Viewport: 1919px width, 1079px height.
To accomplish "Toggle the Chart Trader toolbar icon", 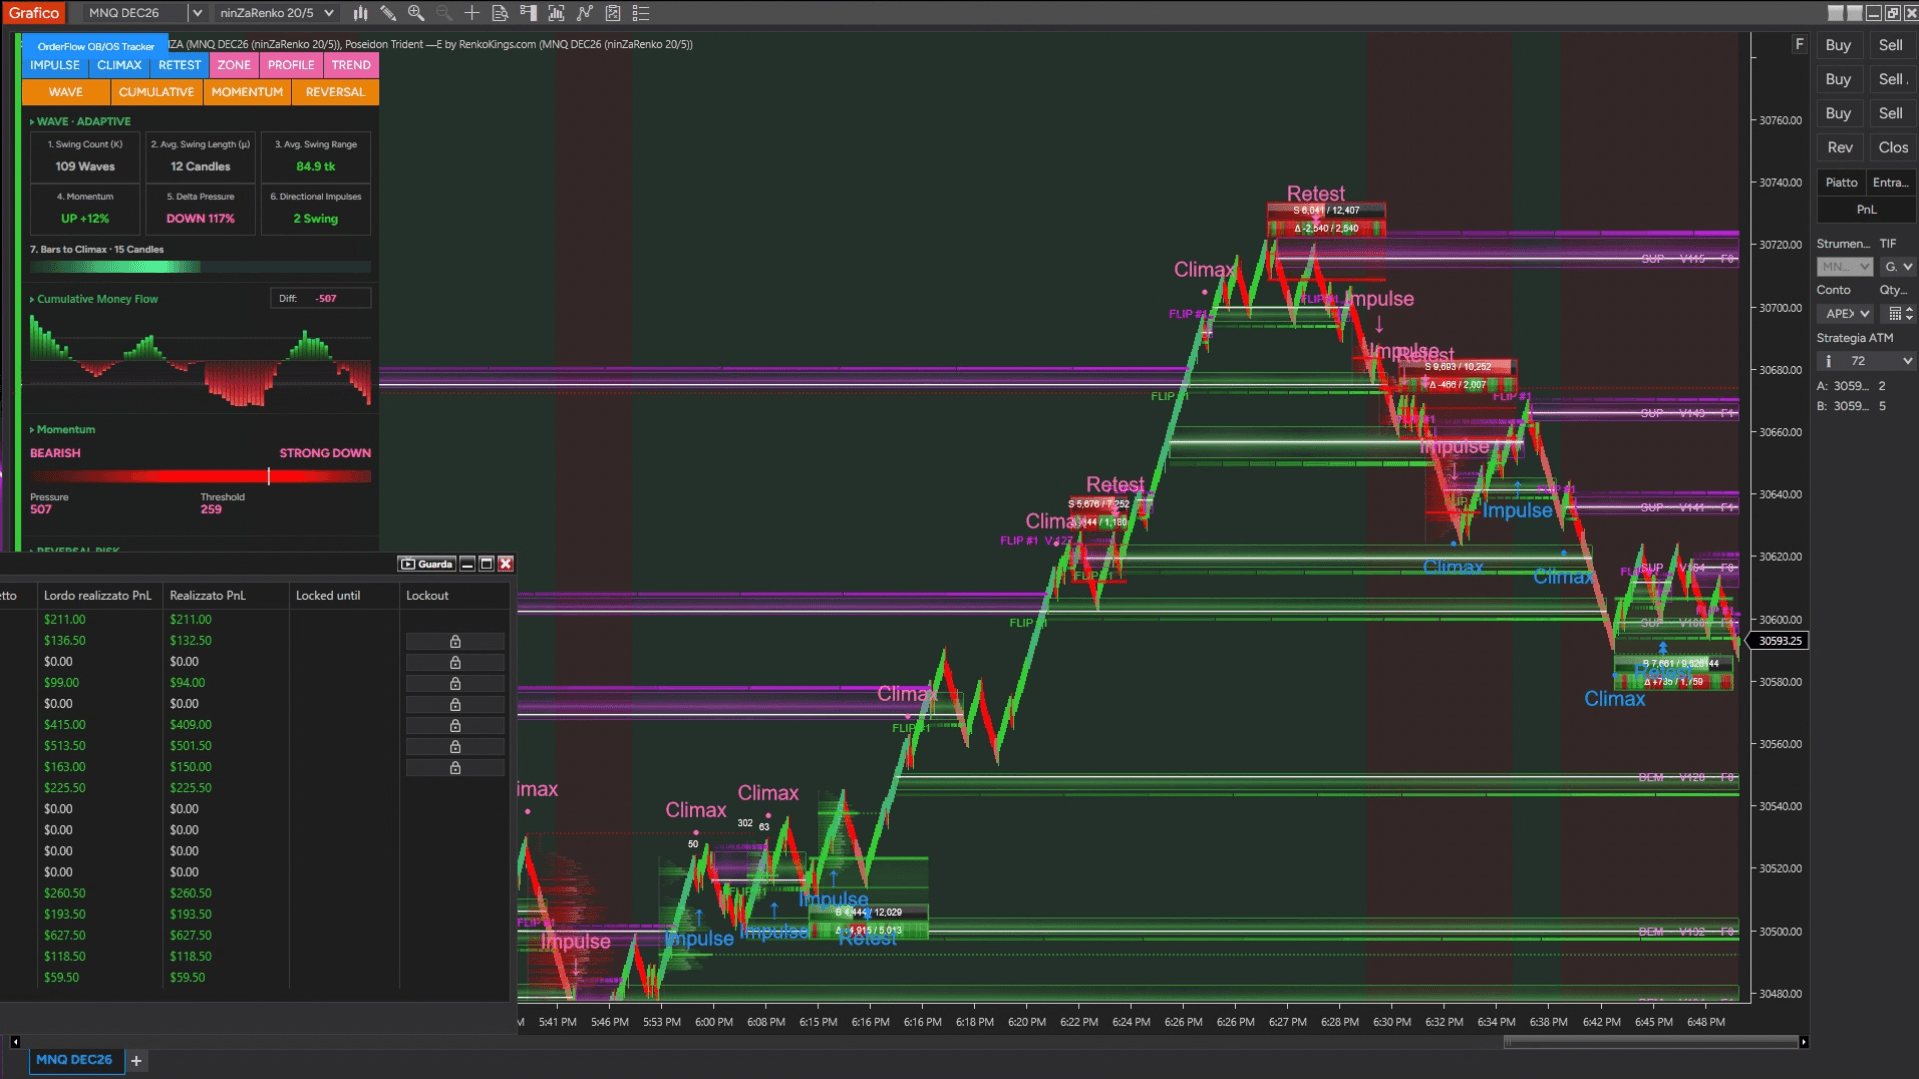I will coord(528,13).
